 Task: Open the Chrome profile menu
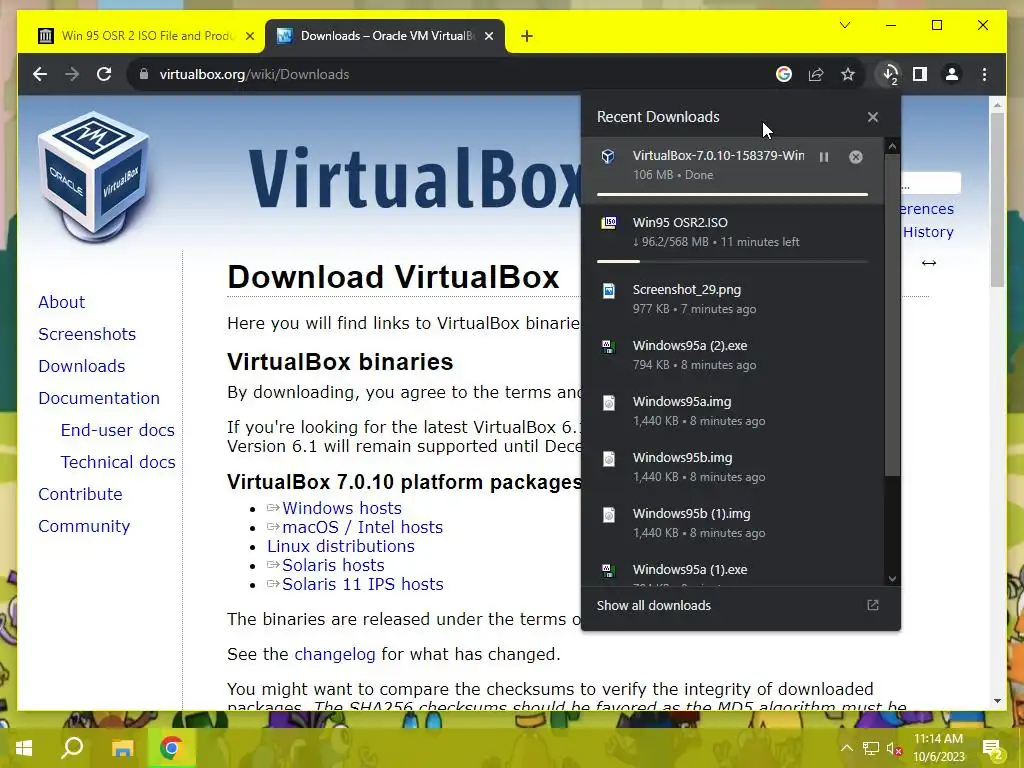point(952,74)
